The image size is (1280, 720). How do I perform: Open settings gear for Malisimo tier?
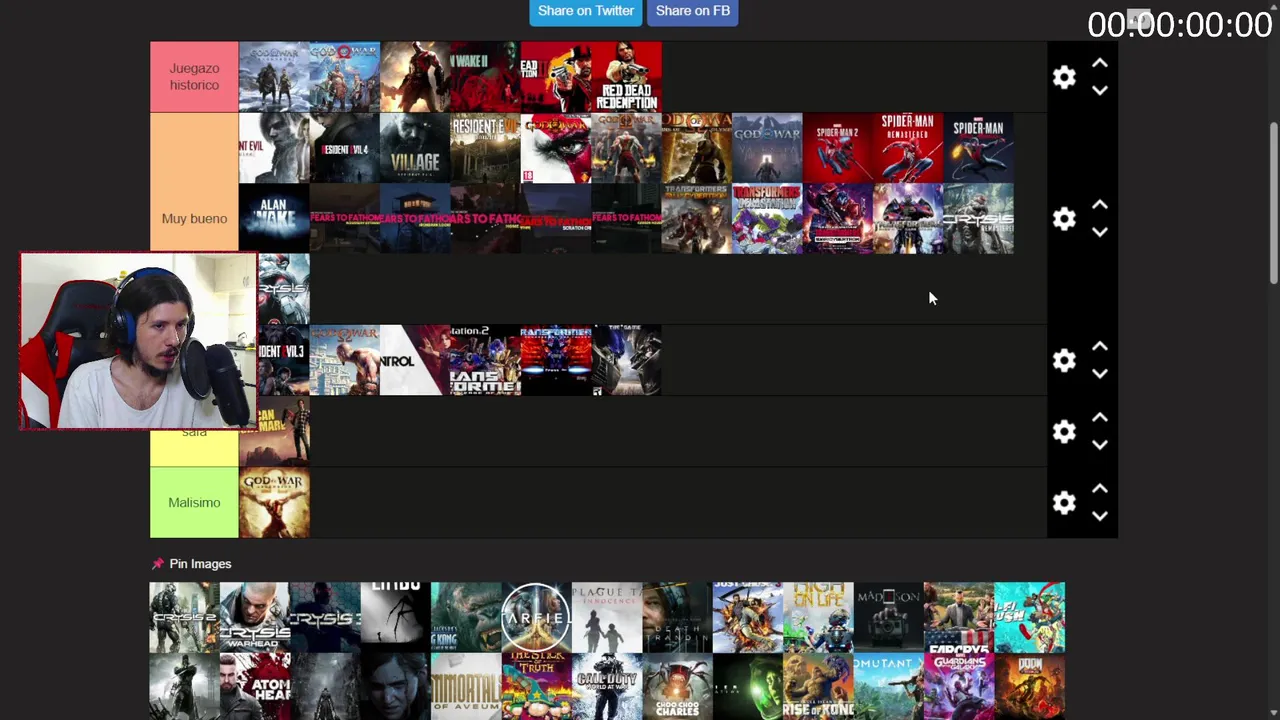pos(1064,502)
